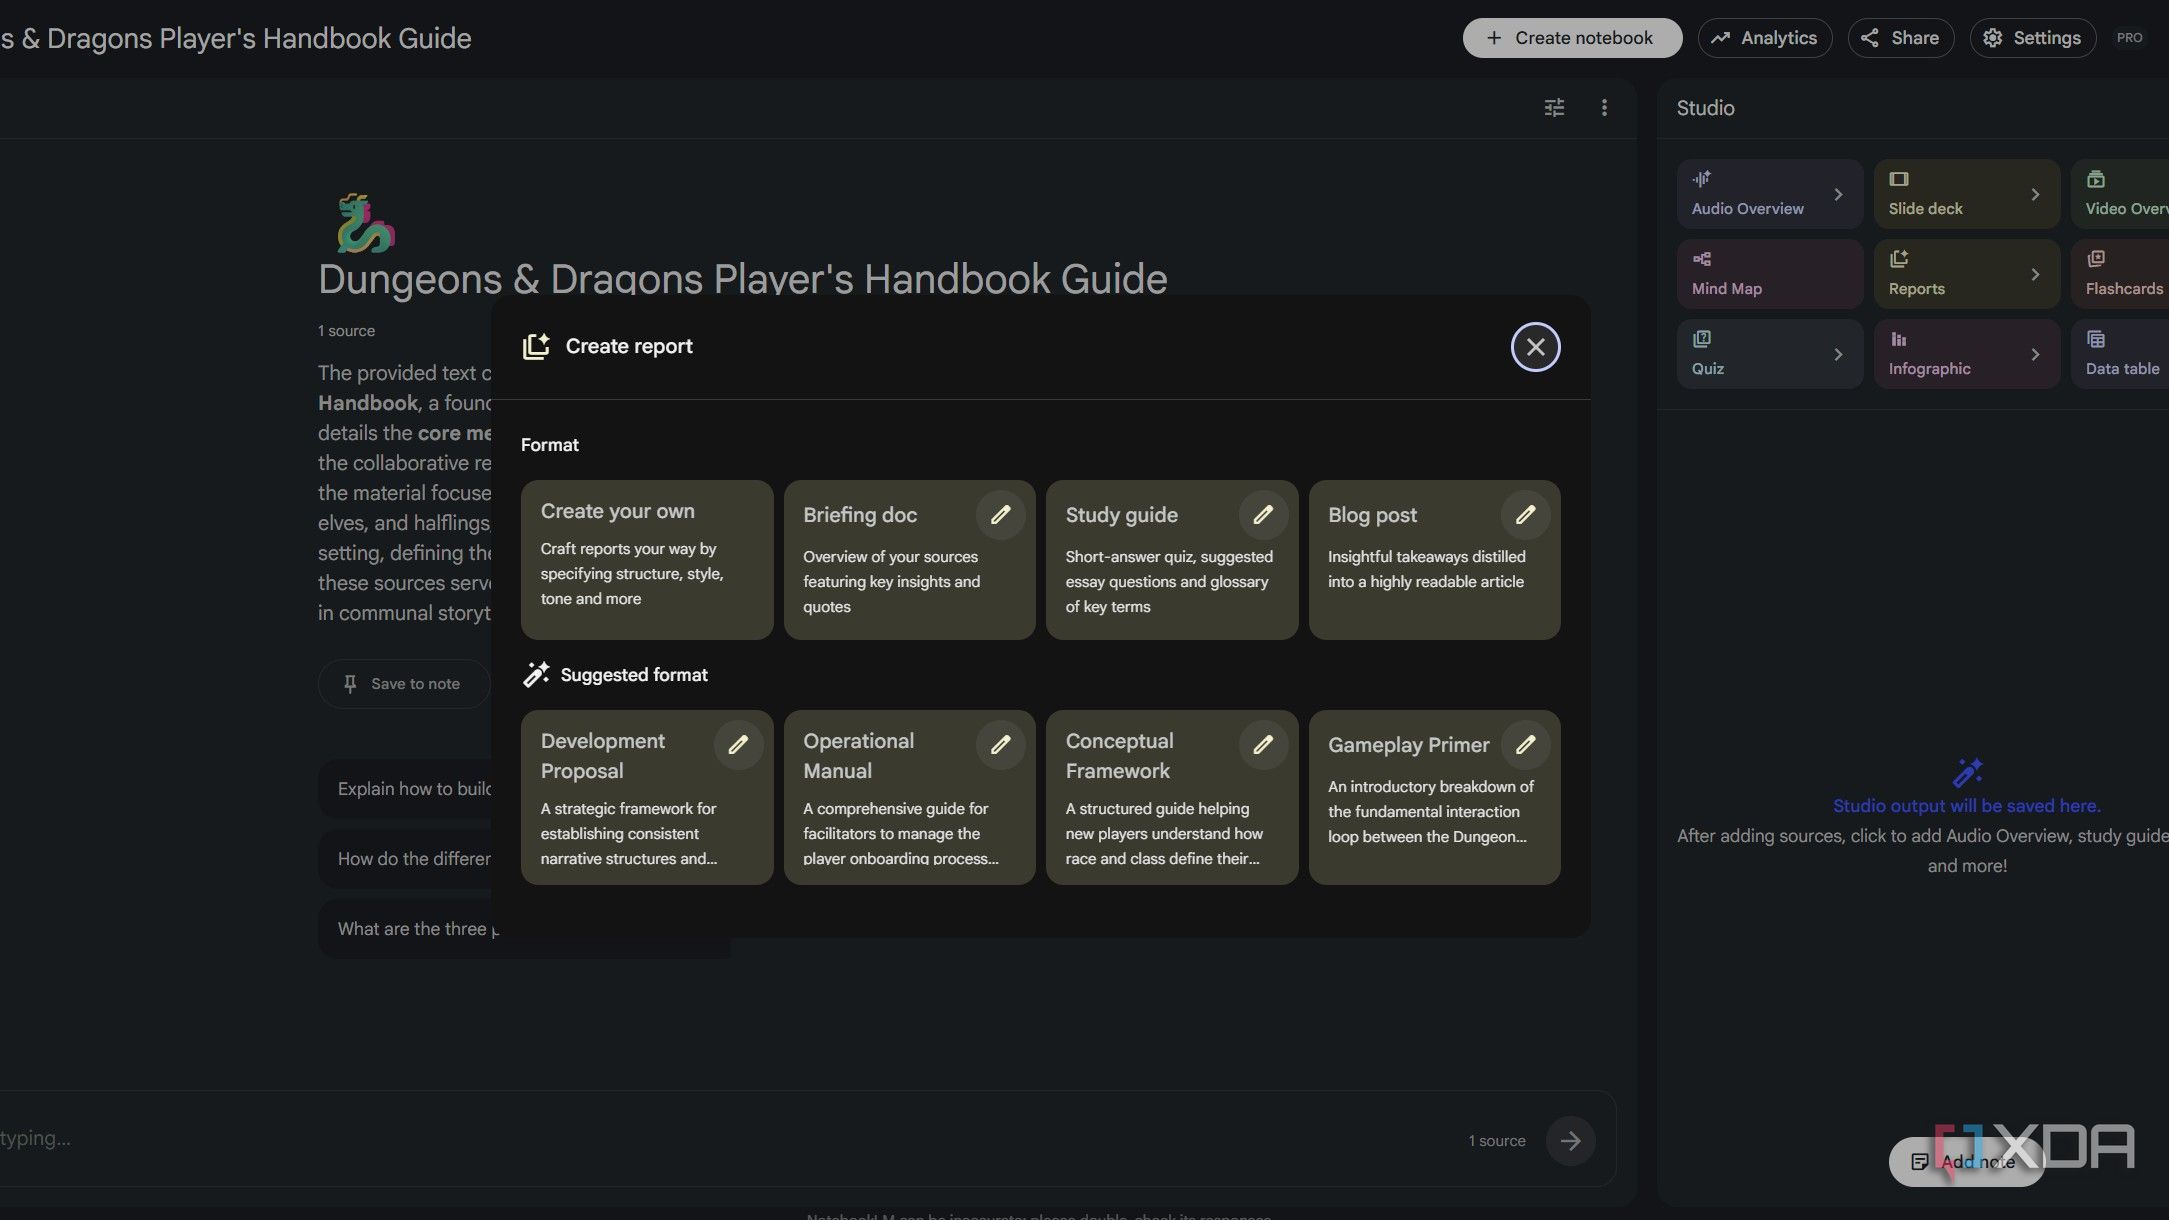Click the PRO badge
This screenshot has width=2169, height=1220.
(x=2129, y=38)
